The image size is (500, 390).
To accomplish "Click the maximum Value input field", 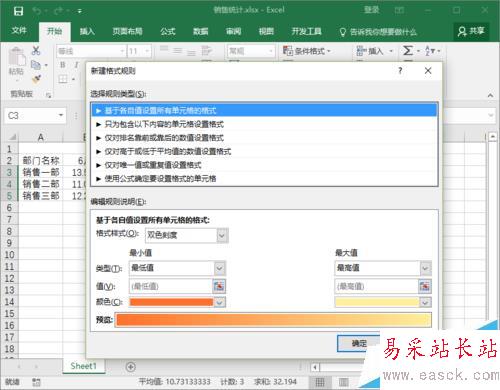I will (376, 286).
